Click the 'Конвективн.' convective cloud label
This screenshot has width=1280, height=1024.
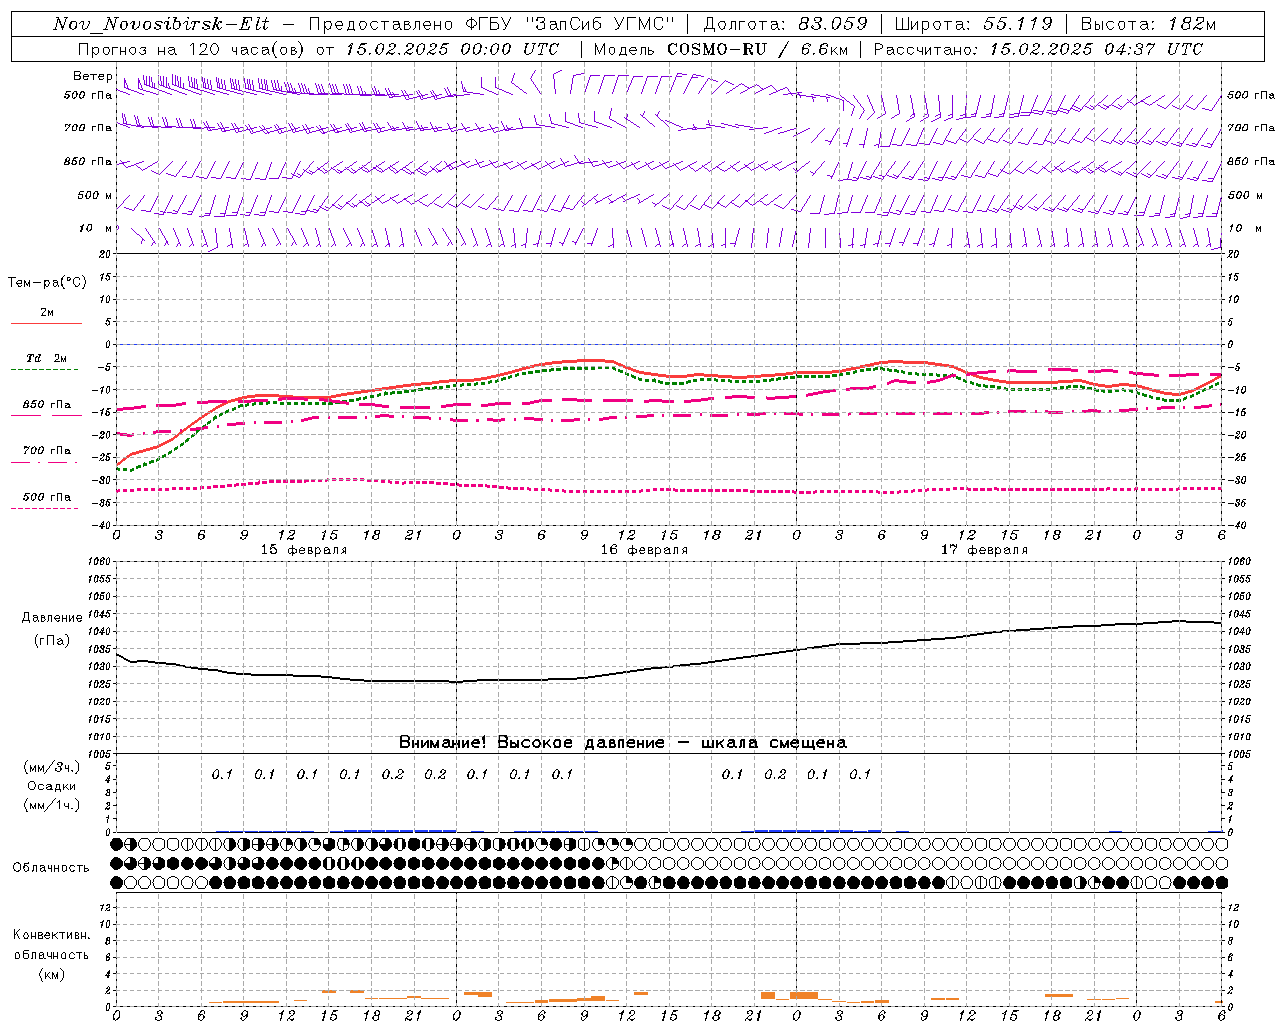coord(51,935)
